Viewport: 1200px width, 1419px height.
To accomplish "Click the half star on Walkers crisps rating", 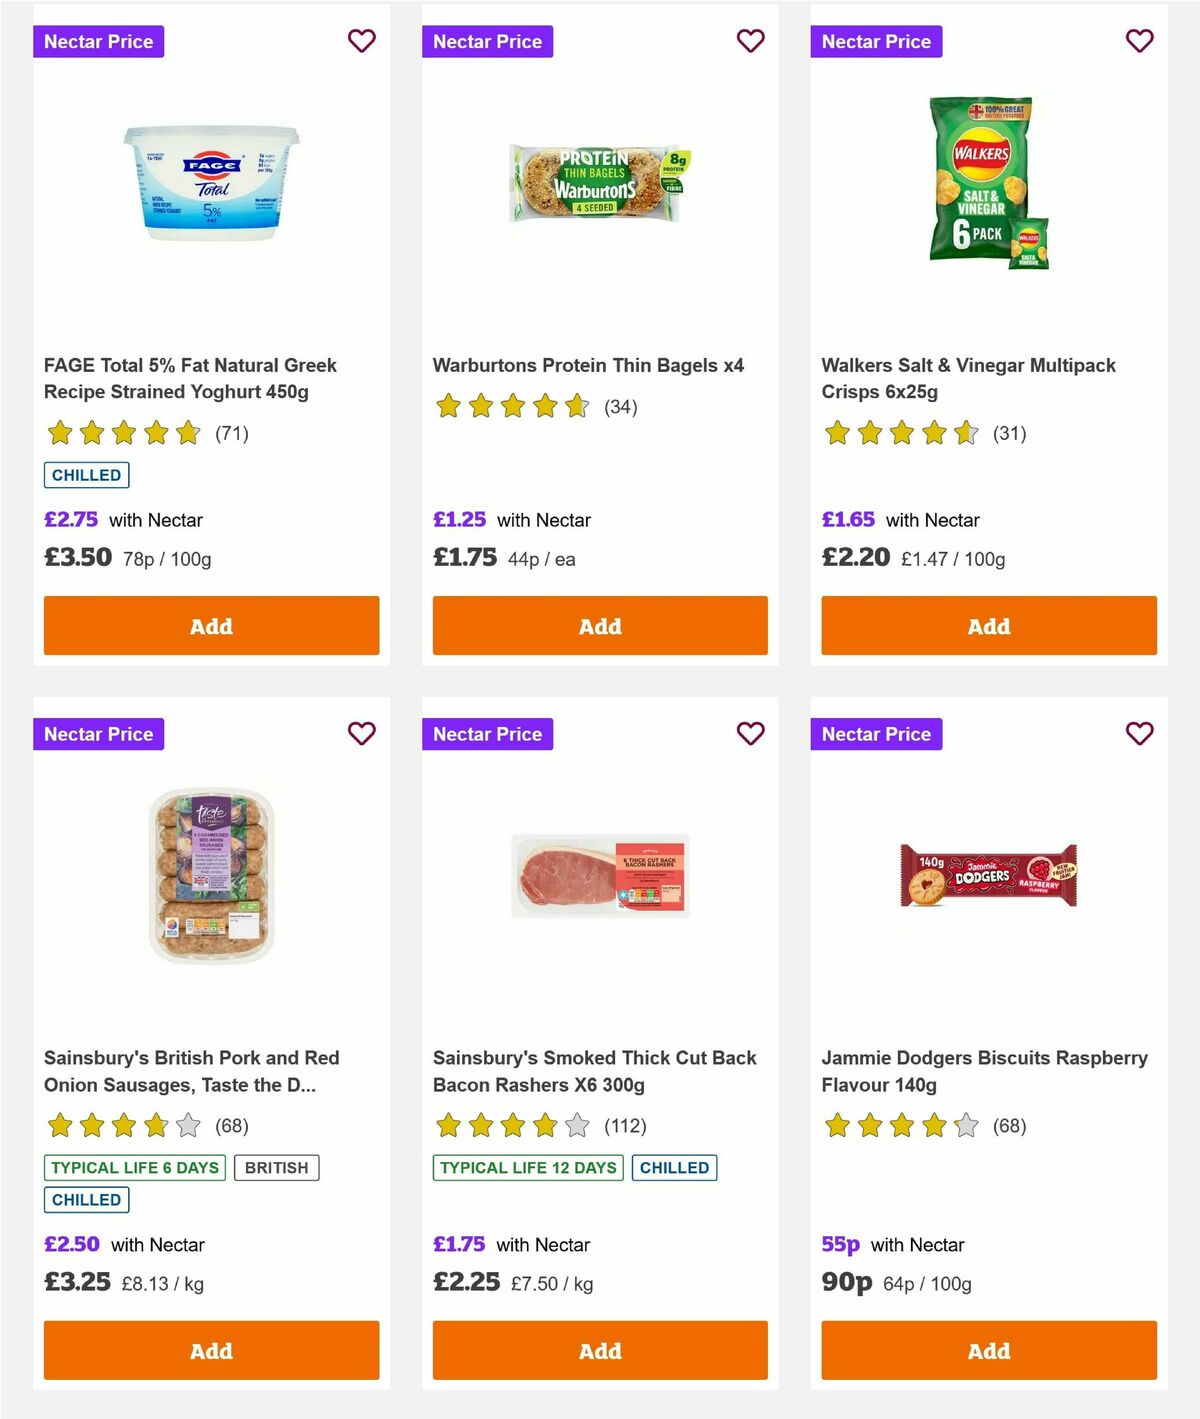I will 964,433.
